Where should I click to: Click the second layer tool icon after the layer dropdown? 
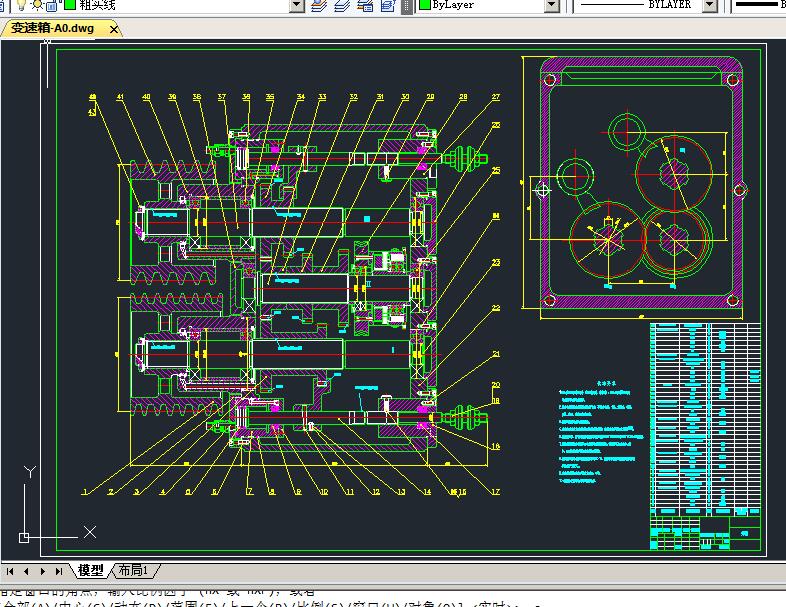pos(342,5)
